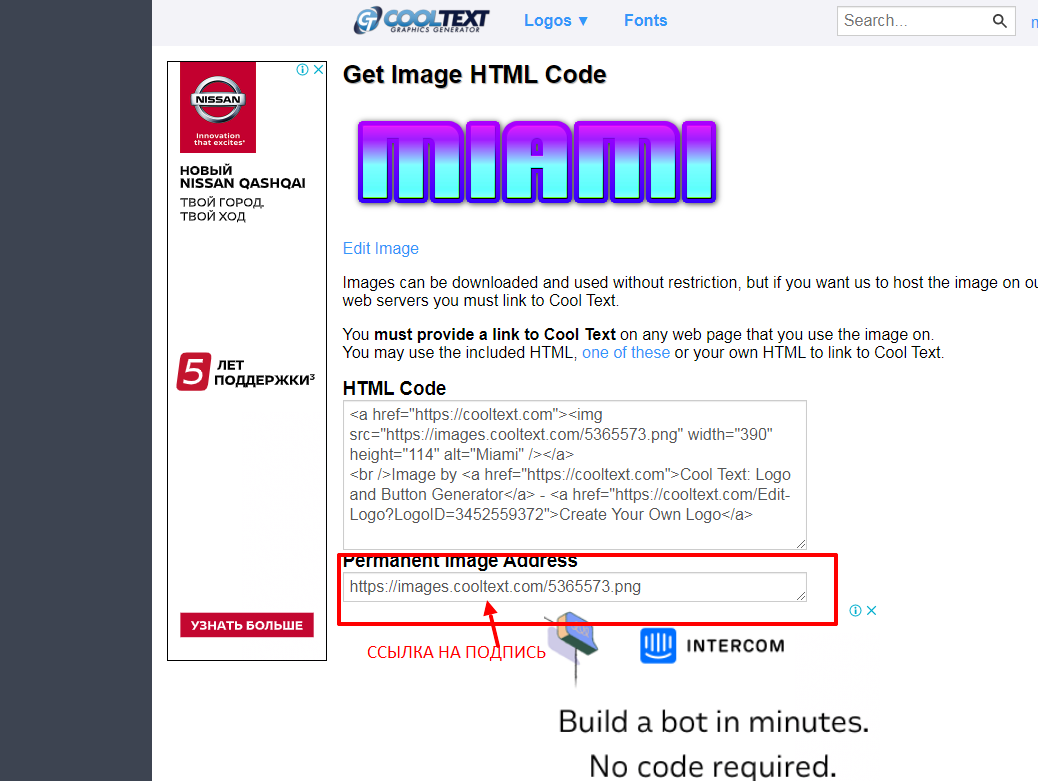Click the УЗНАТЬ БОЛЬШЕ button
This screenshot has width=1038, height=781.
click(x=247, y=625)
